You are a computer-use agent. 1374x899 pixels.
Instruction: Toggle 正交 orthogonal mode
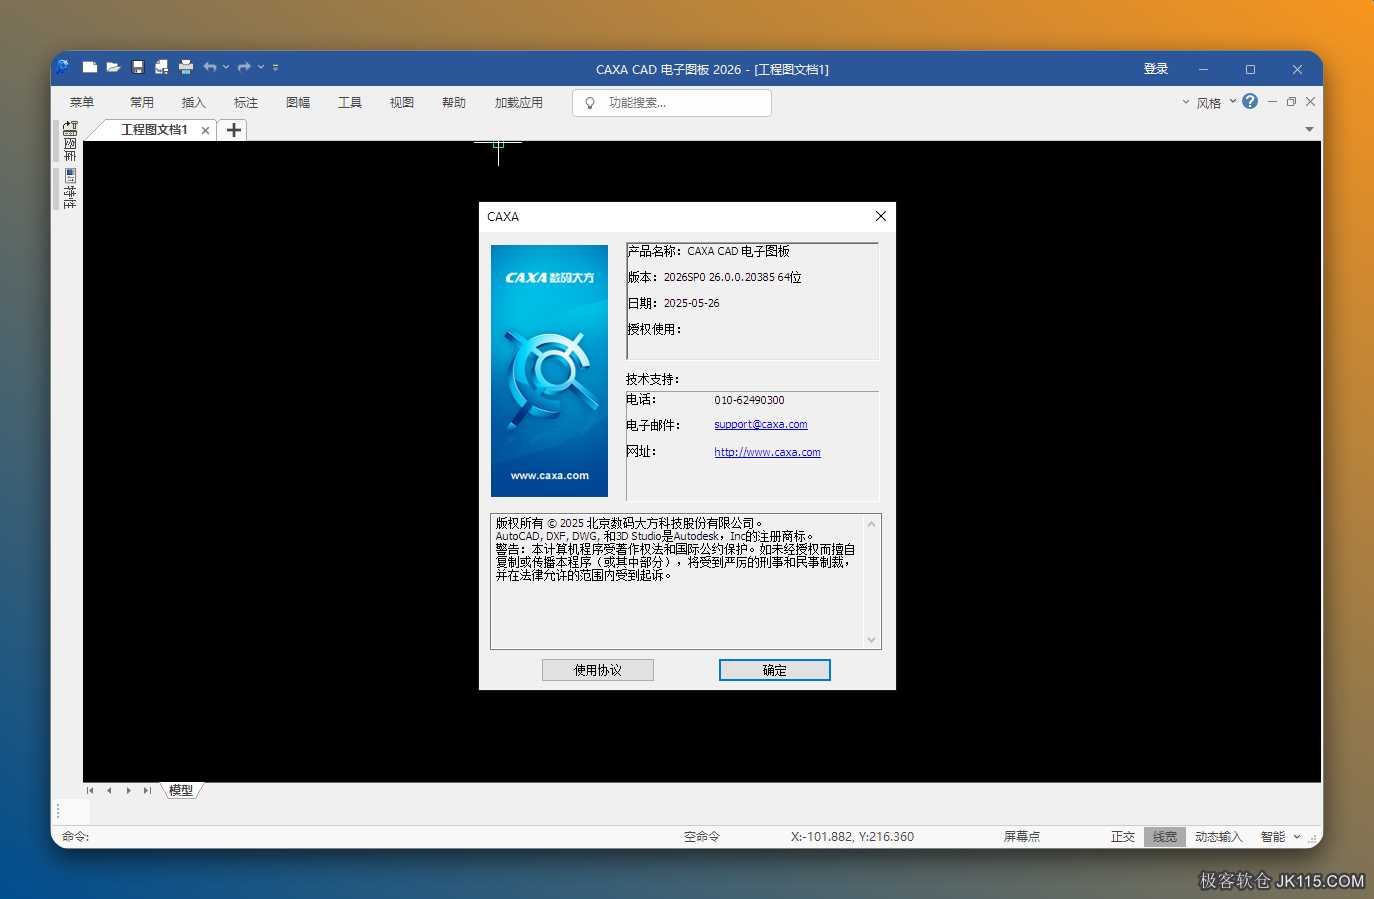tap(1123, 837)
